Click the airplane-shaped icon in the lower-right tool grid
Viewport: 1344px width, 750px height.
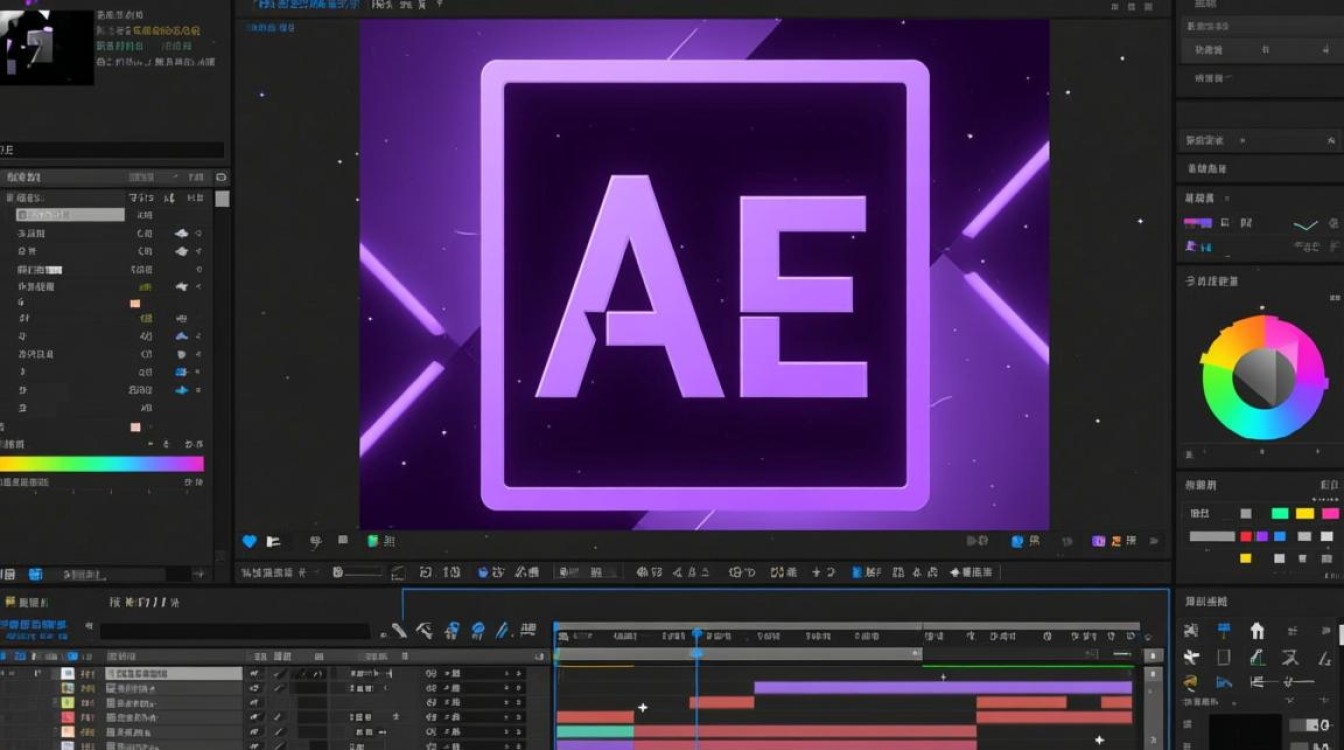(1190, 657)
